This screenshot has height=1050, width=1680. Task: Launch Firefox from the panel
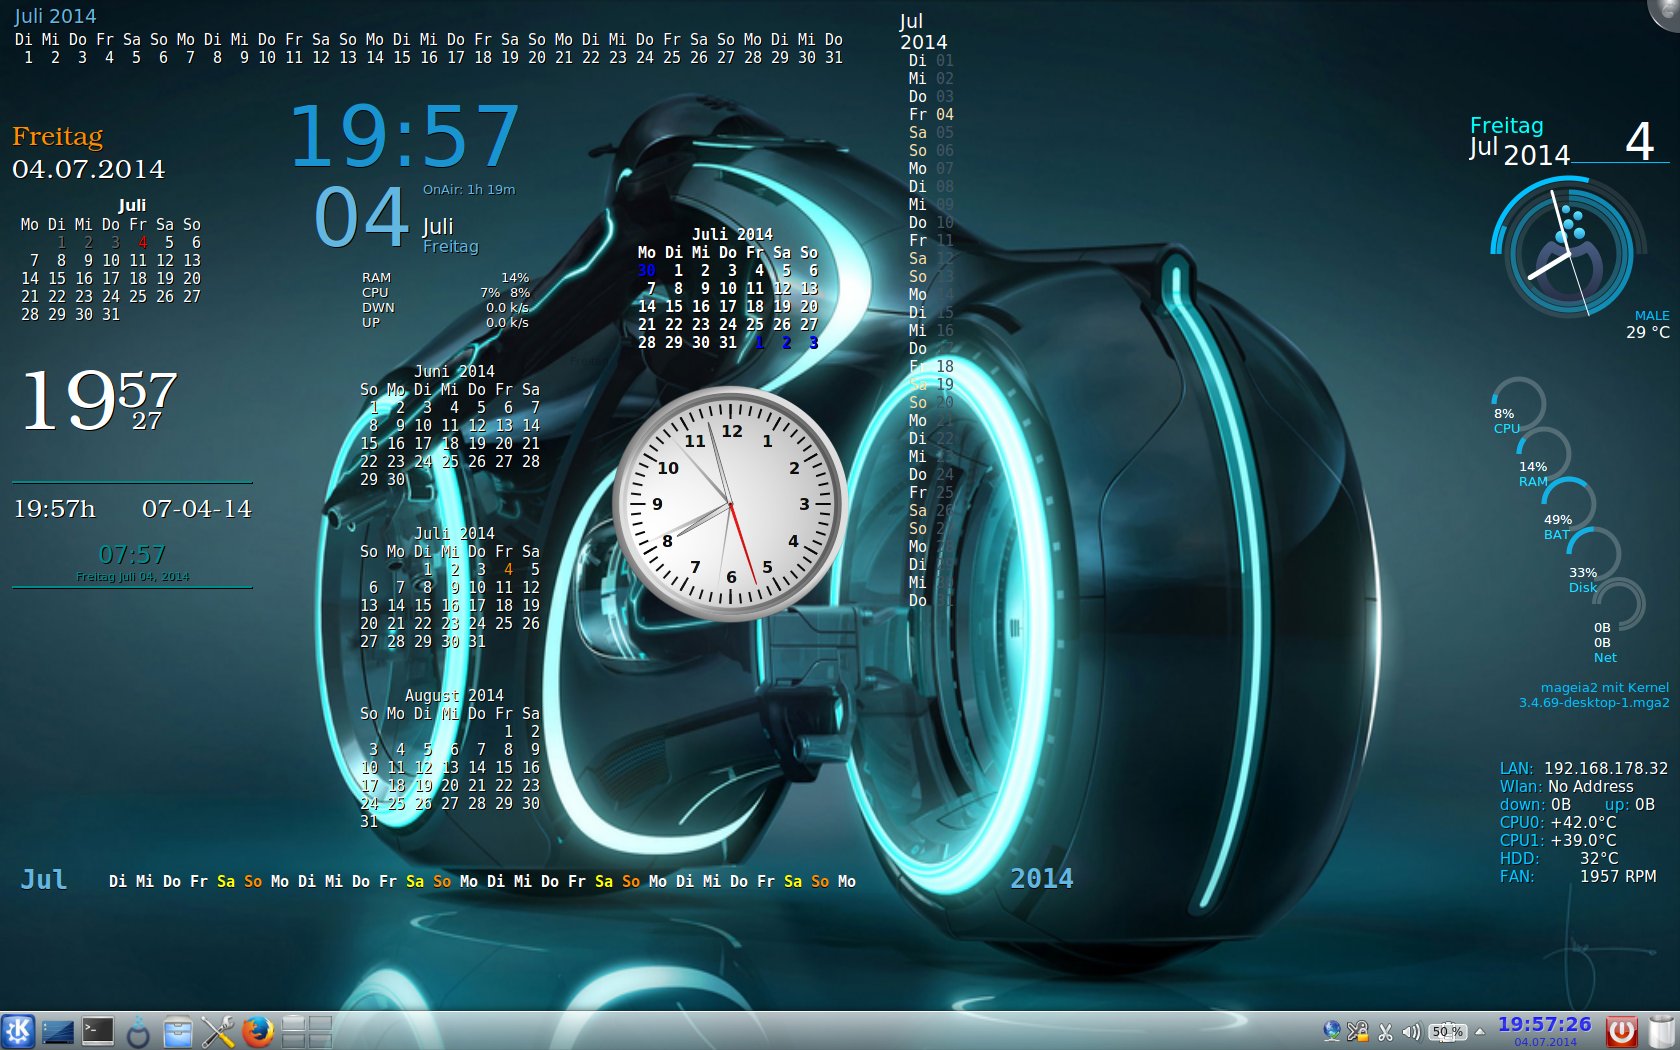[257, 1031]
